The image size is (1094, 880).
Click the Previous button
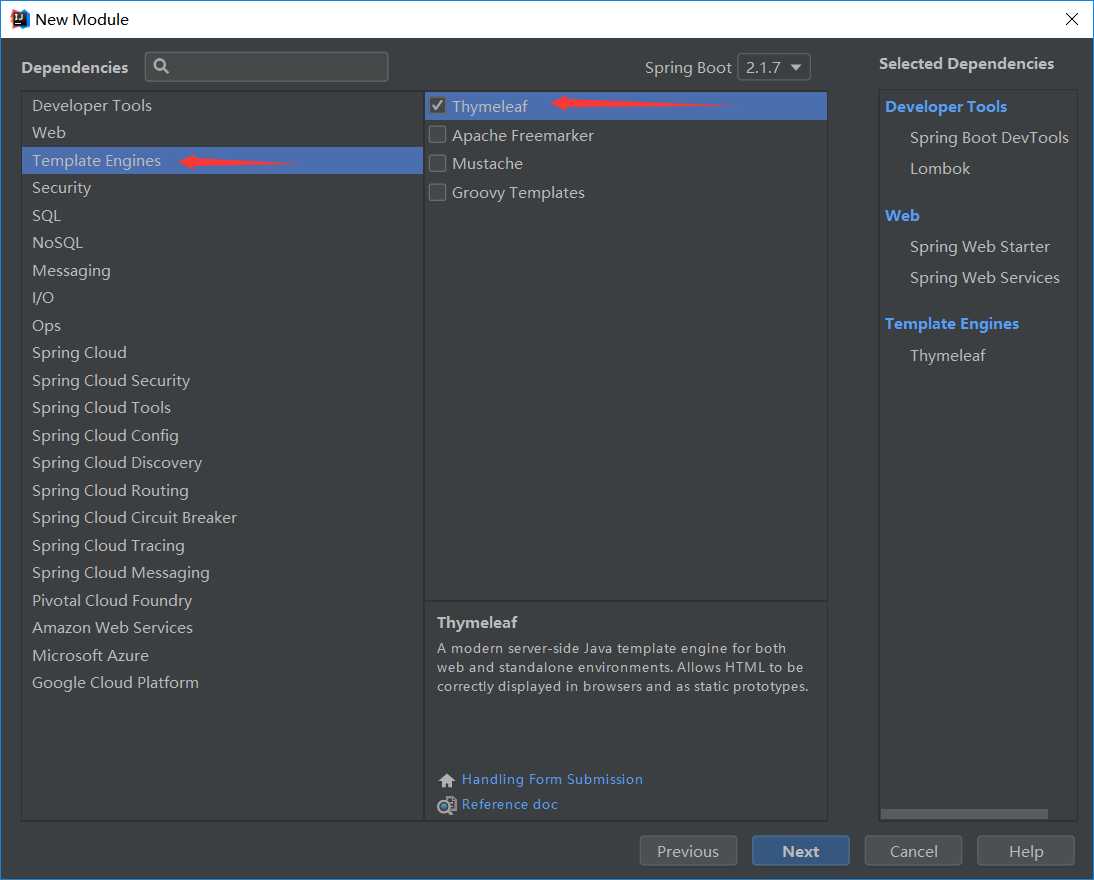[x=688, y=851]
